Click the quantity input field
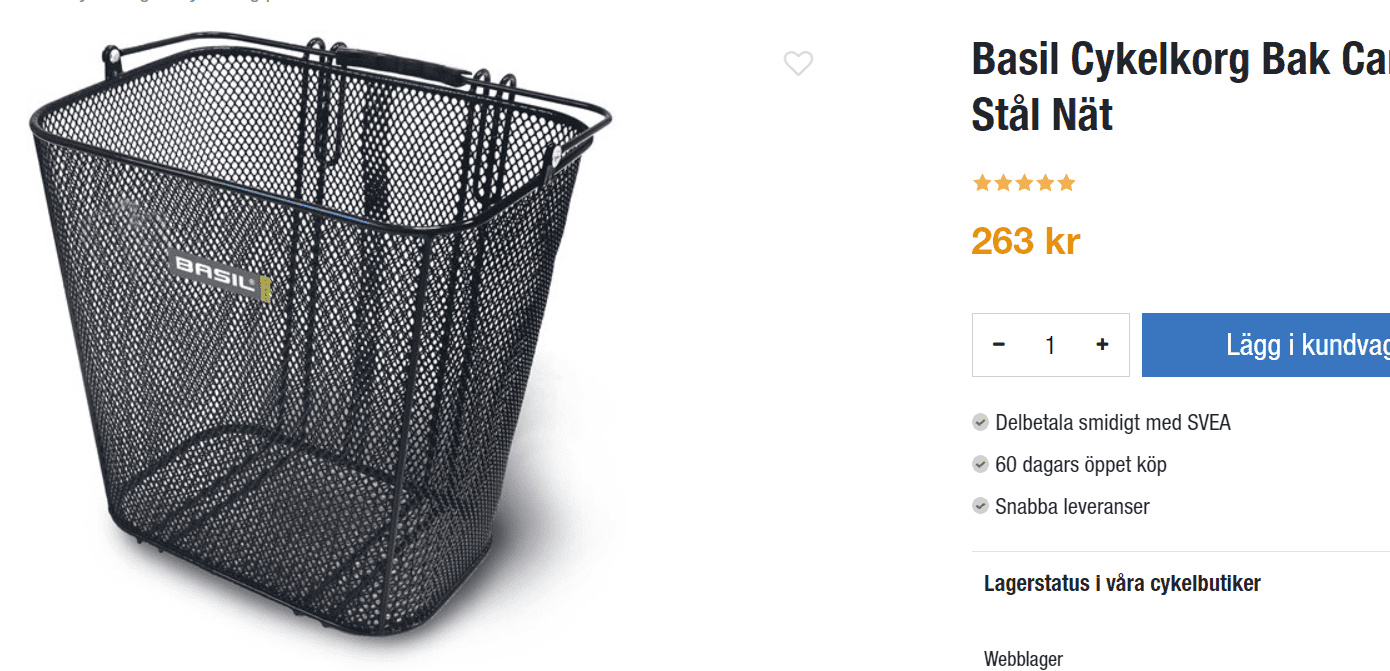Viewport: 1390px width, 671px height. click(x=1050, y=345)
